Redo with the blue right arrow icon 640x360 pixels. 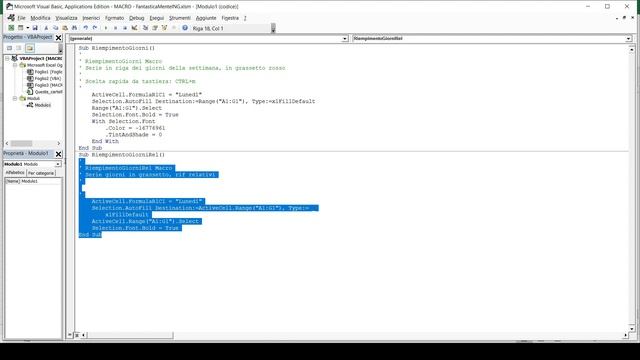[x=95, y=28]
